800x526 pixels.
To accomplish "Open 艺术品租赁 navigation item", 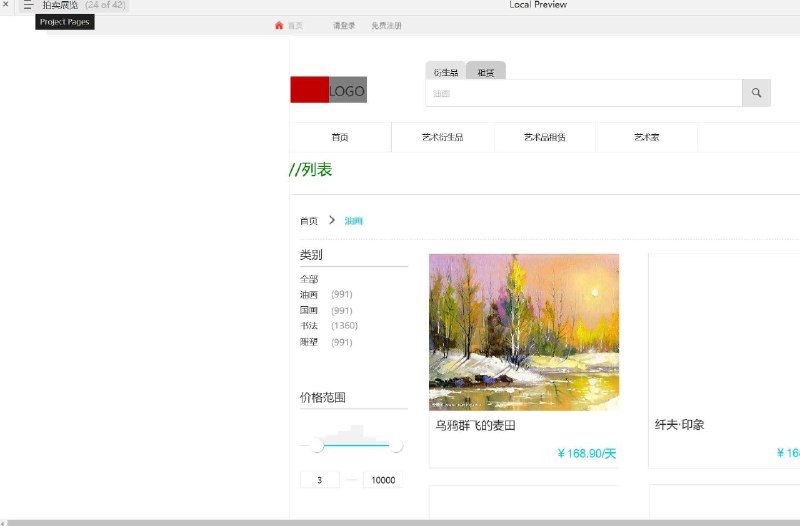I will (545, 137).
